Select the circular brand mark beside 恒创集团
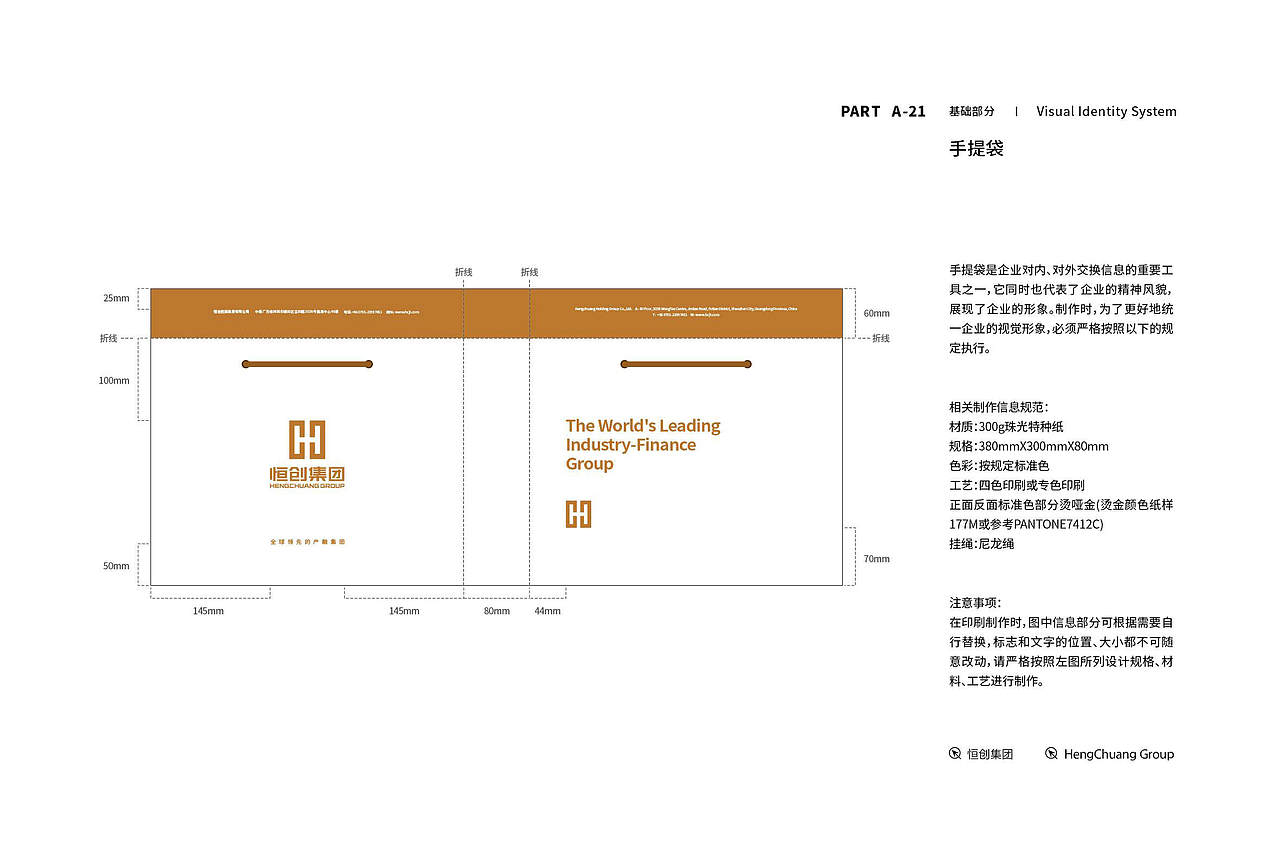1280x854 pixels. pyautogui.click(x=955, y=754)
